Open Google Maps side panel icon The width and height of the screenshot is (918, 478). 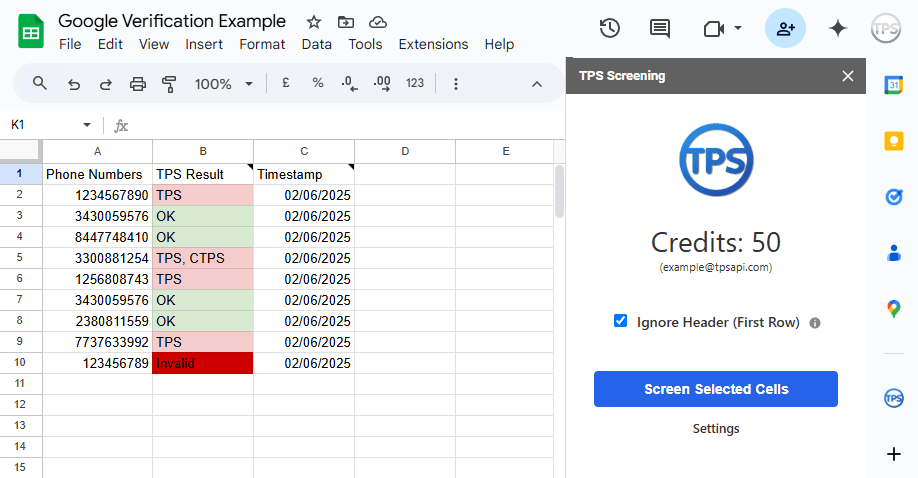point(893,309)
